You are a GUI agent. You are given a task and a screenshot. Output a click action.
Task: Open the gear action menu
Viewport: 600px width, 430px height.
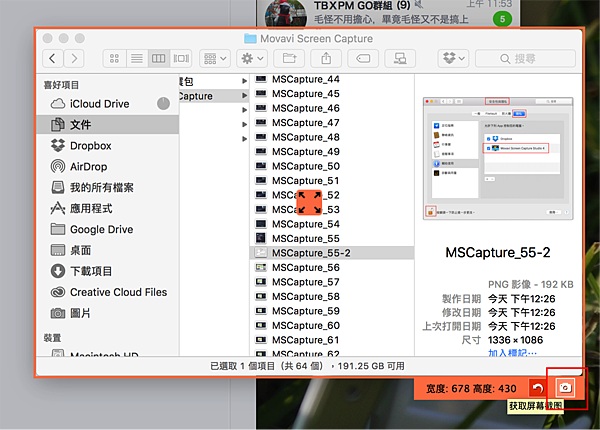pos(252,59)
